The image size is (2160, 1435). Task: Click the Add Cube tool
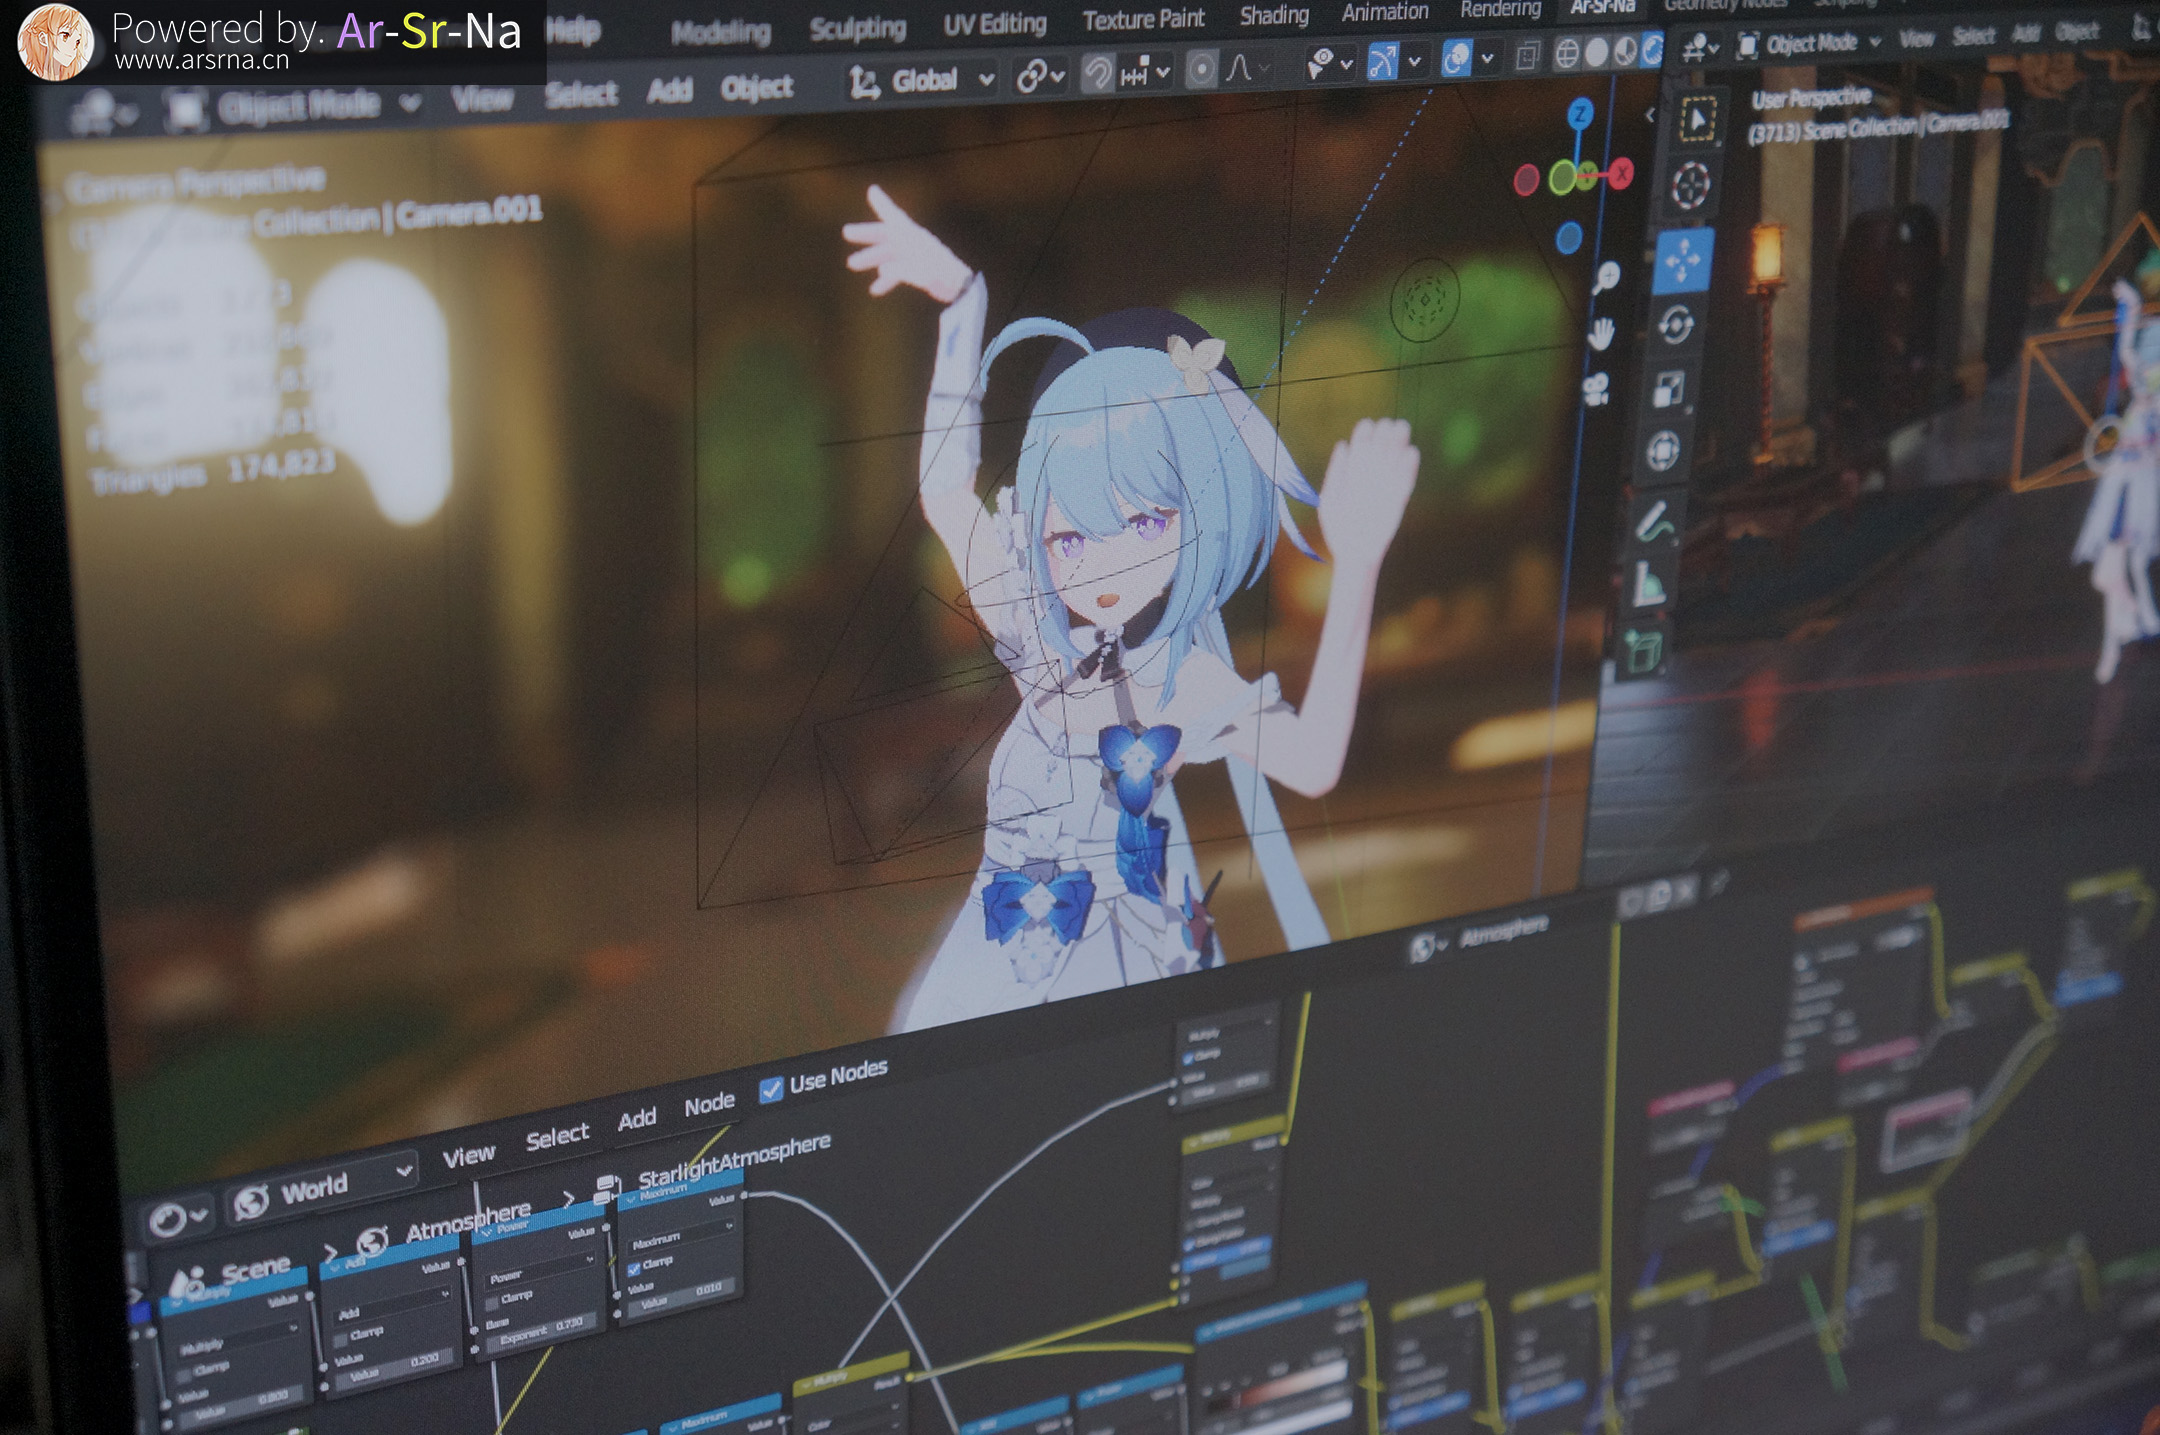coord(1643,651)
